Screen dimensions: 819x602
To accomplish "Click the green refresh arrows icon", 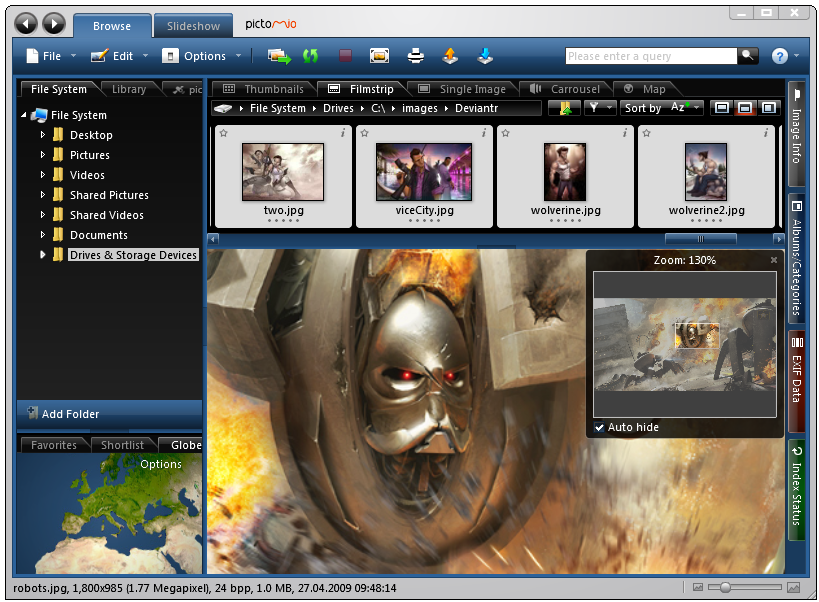I will coord(310,56).
